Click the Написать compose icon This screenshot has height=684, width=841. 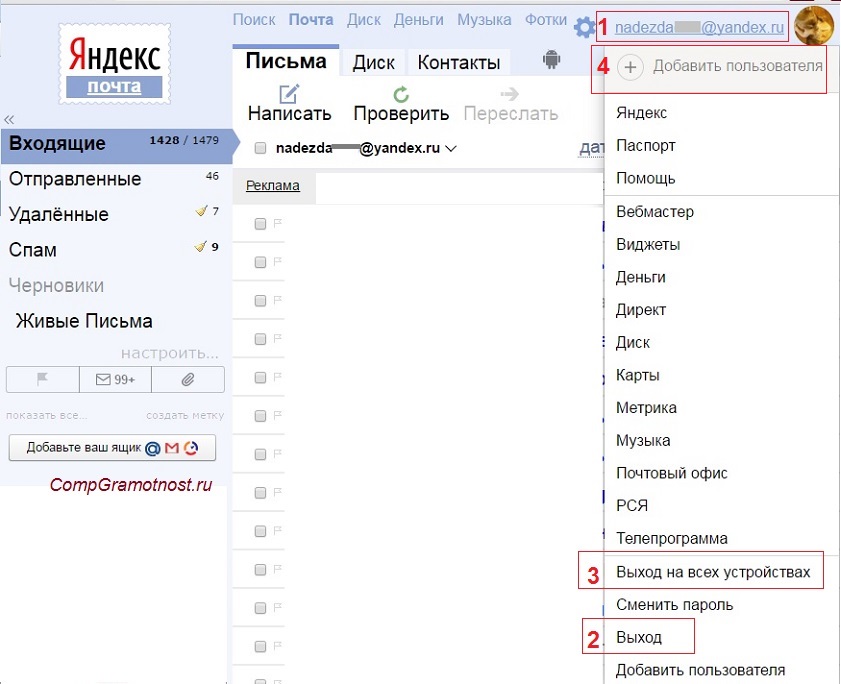[x=289, y=94]
